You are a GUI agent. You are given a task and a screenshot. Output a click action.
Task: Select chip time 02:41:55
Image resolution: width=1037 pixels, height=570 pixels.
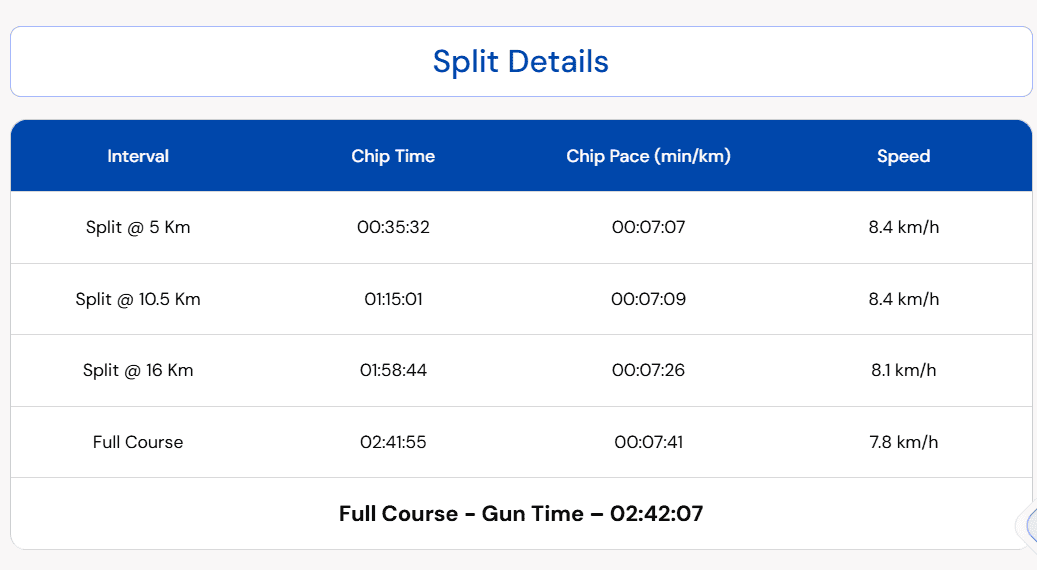pos(393,442)
